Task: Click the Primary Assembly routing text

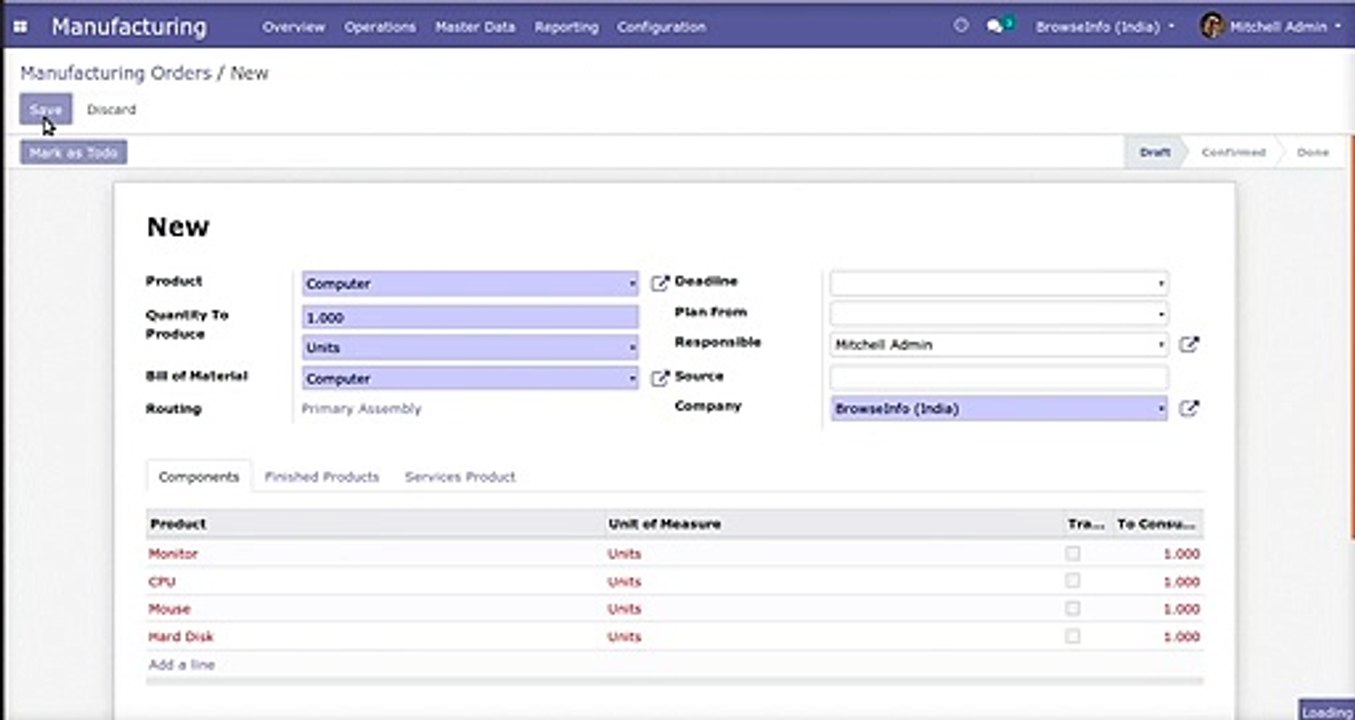Action: [x=361, y=409]
